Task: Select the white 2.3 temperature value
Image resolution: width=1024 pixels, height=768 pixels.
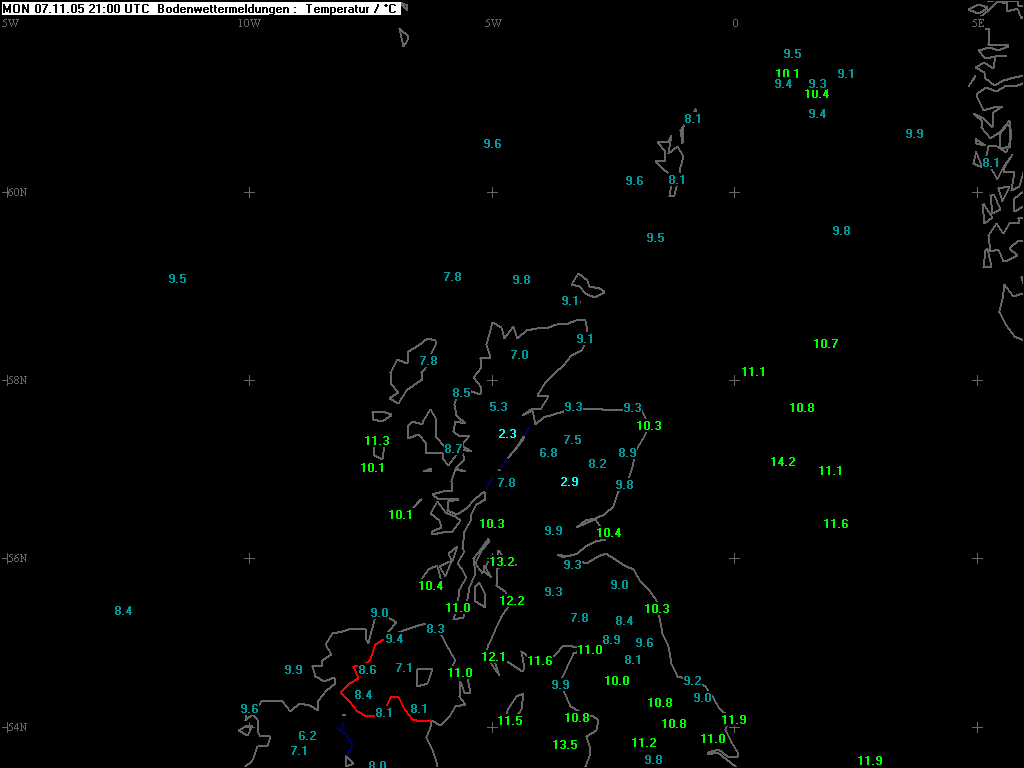Action: coord(507,434)
